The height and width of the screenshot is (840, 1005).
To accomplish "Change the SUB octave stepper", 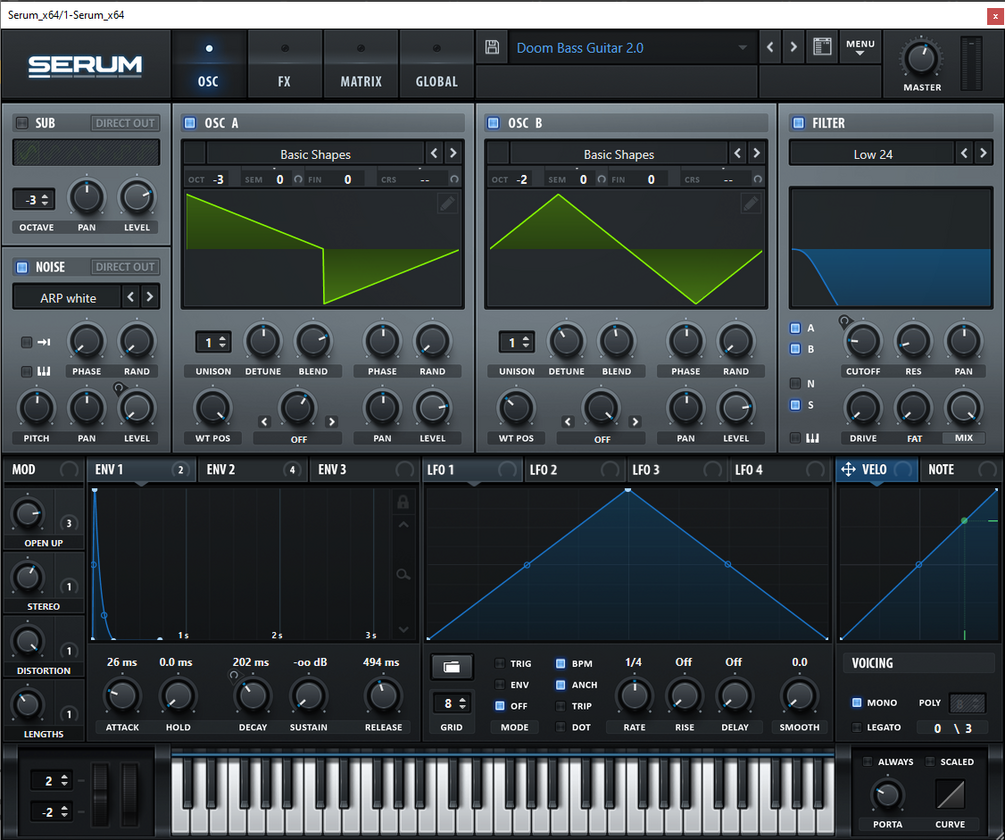I will [x=34, y=199].
